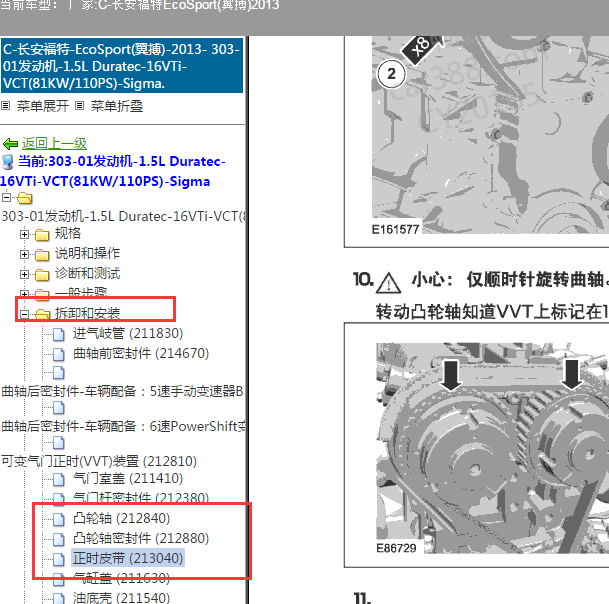Click the page icon for 凸轮轴密封件
Image resolution: width=609 pixels, height=604 pixels.
coord(59,539)
